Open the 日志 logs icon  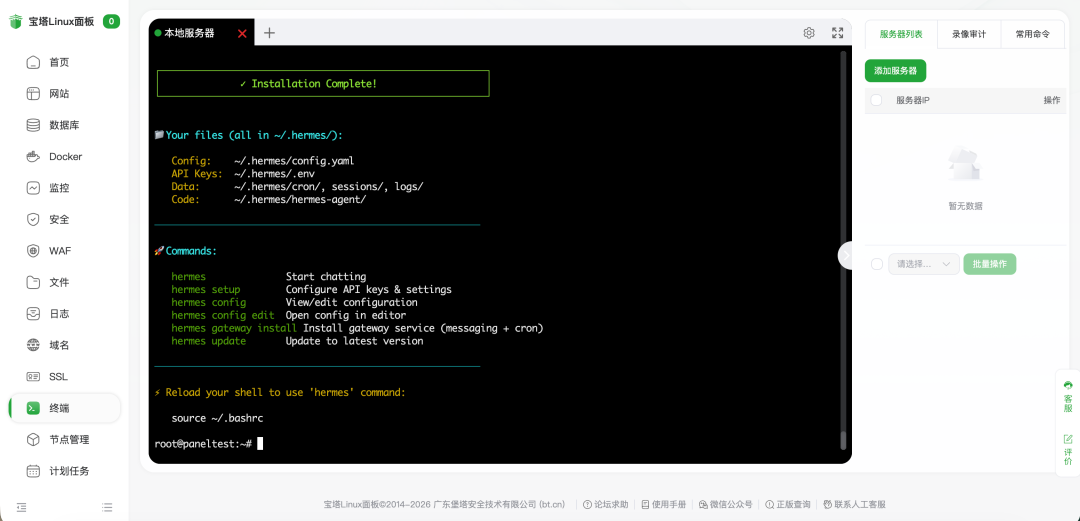33,314
